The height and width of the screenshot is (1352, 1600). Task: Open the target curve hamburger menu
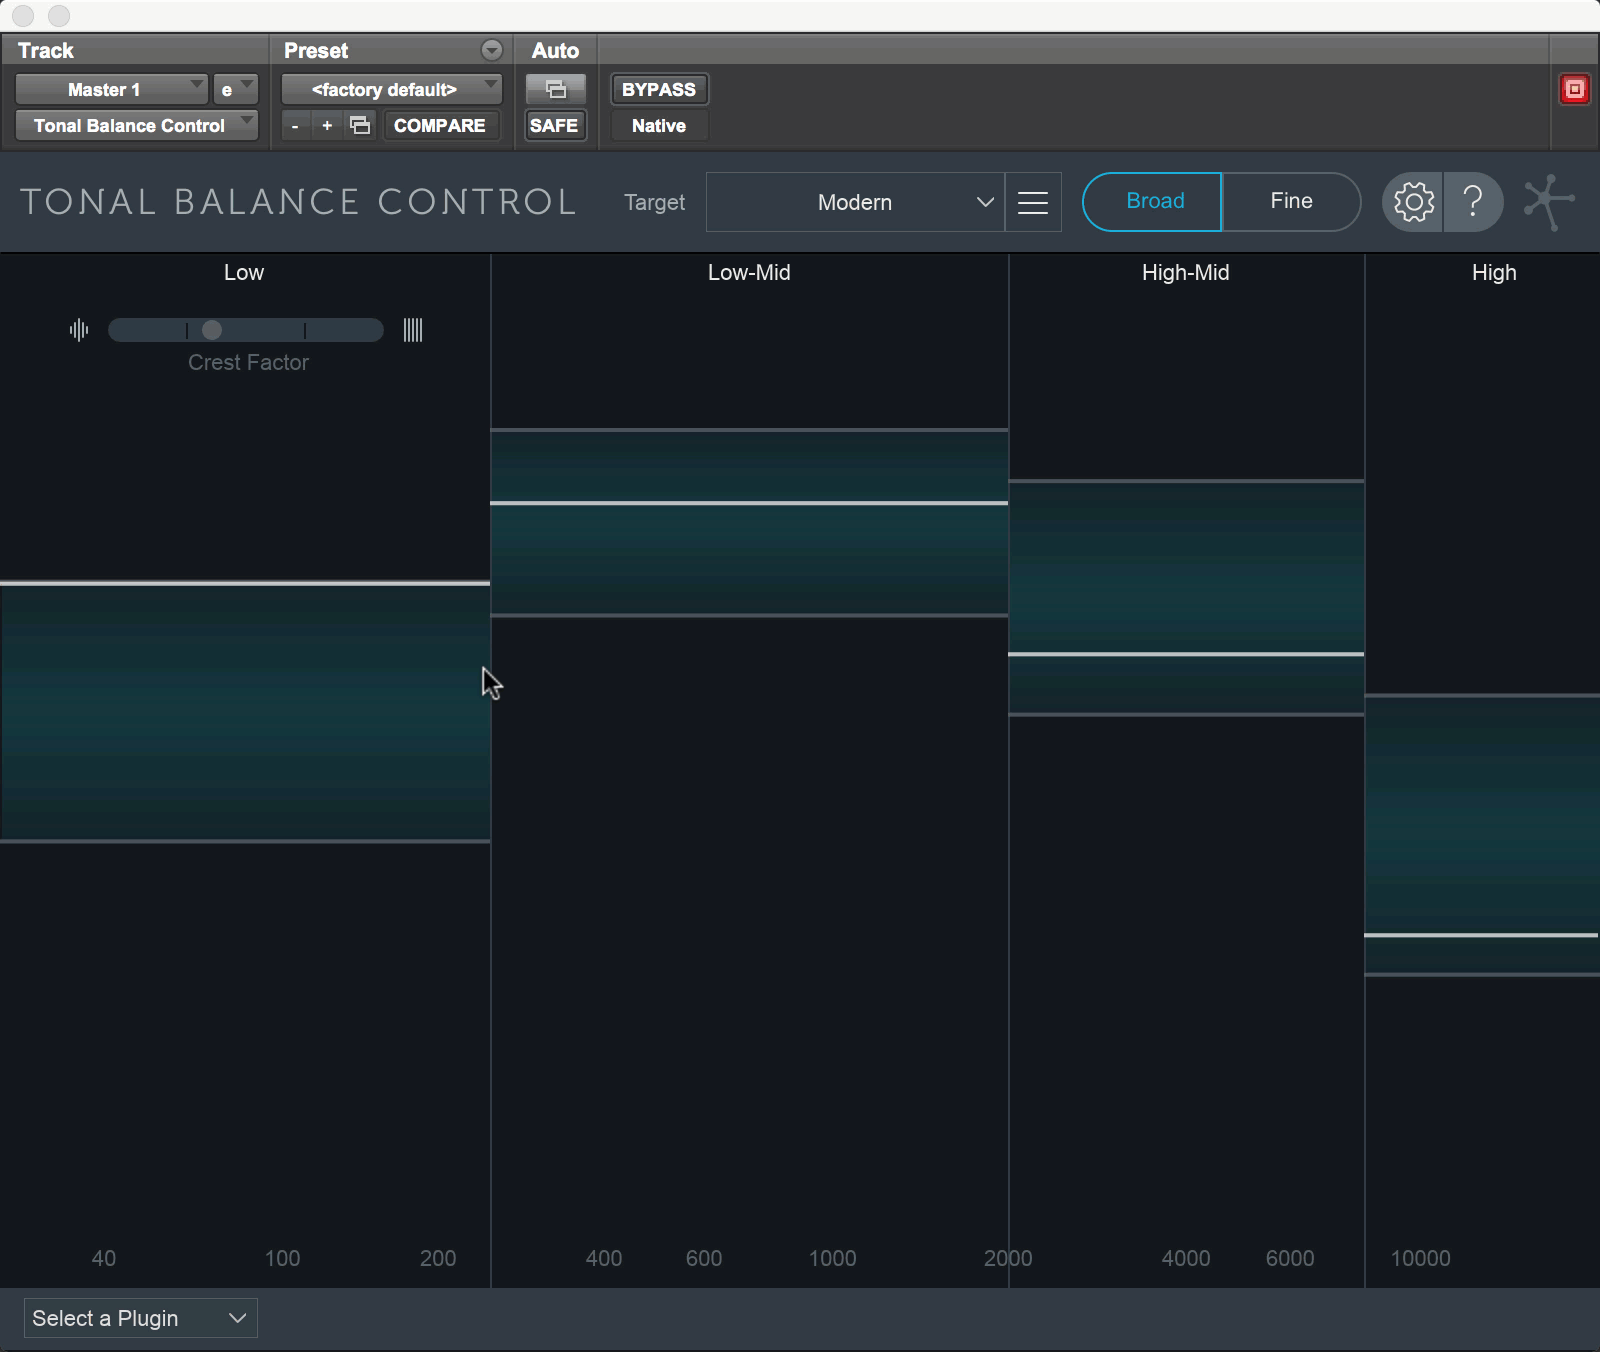click(x=1033, y=202)
